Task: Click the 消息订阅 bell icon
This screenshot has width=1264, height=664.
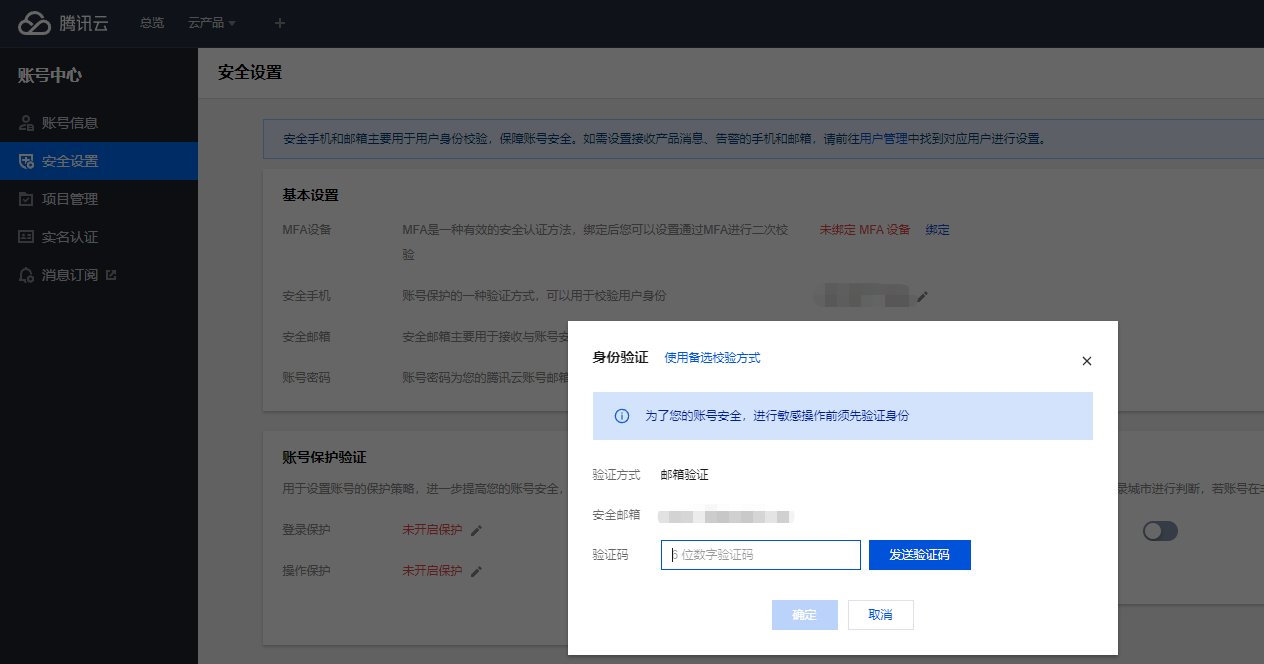Action: [26, 275]
